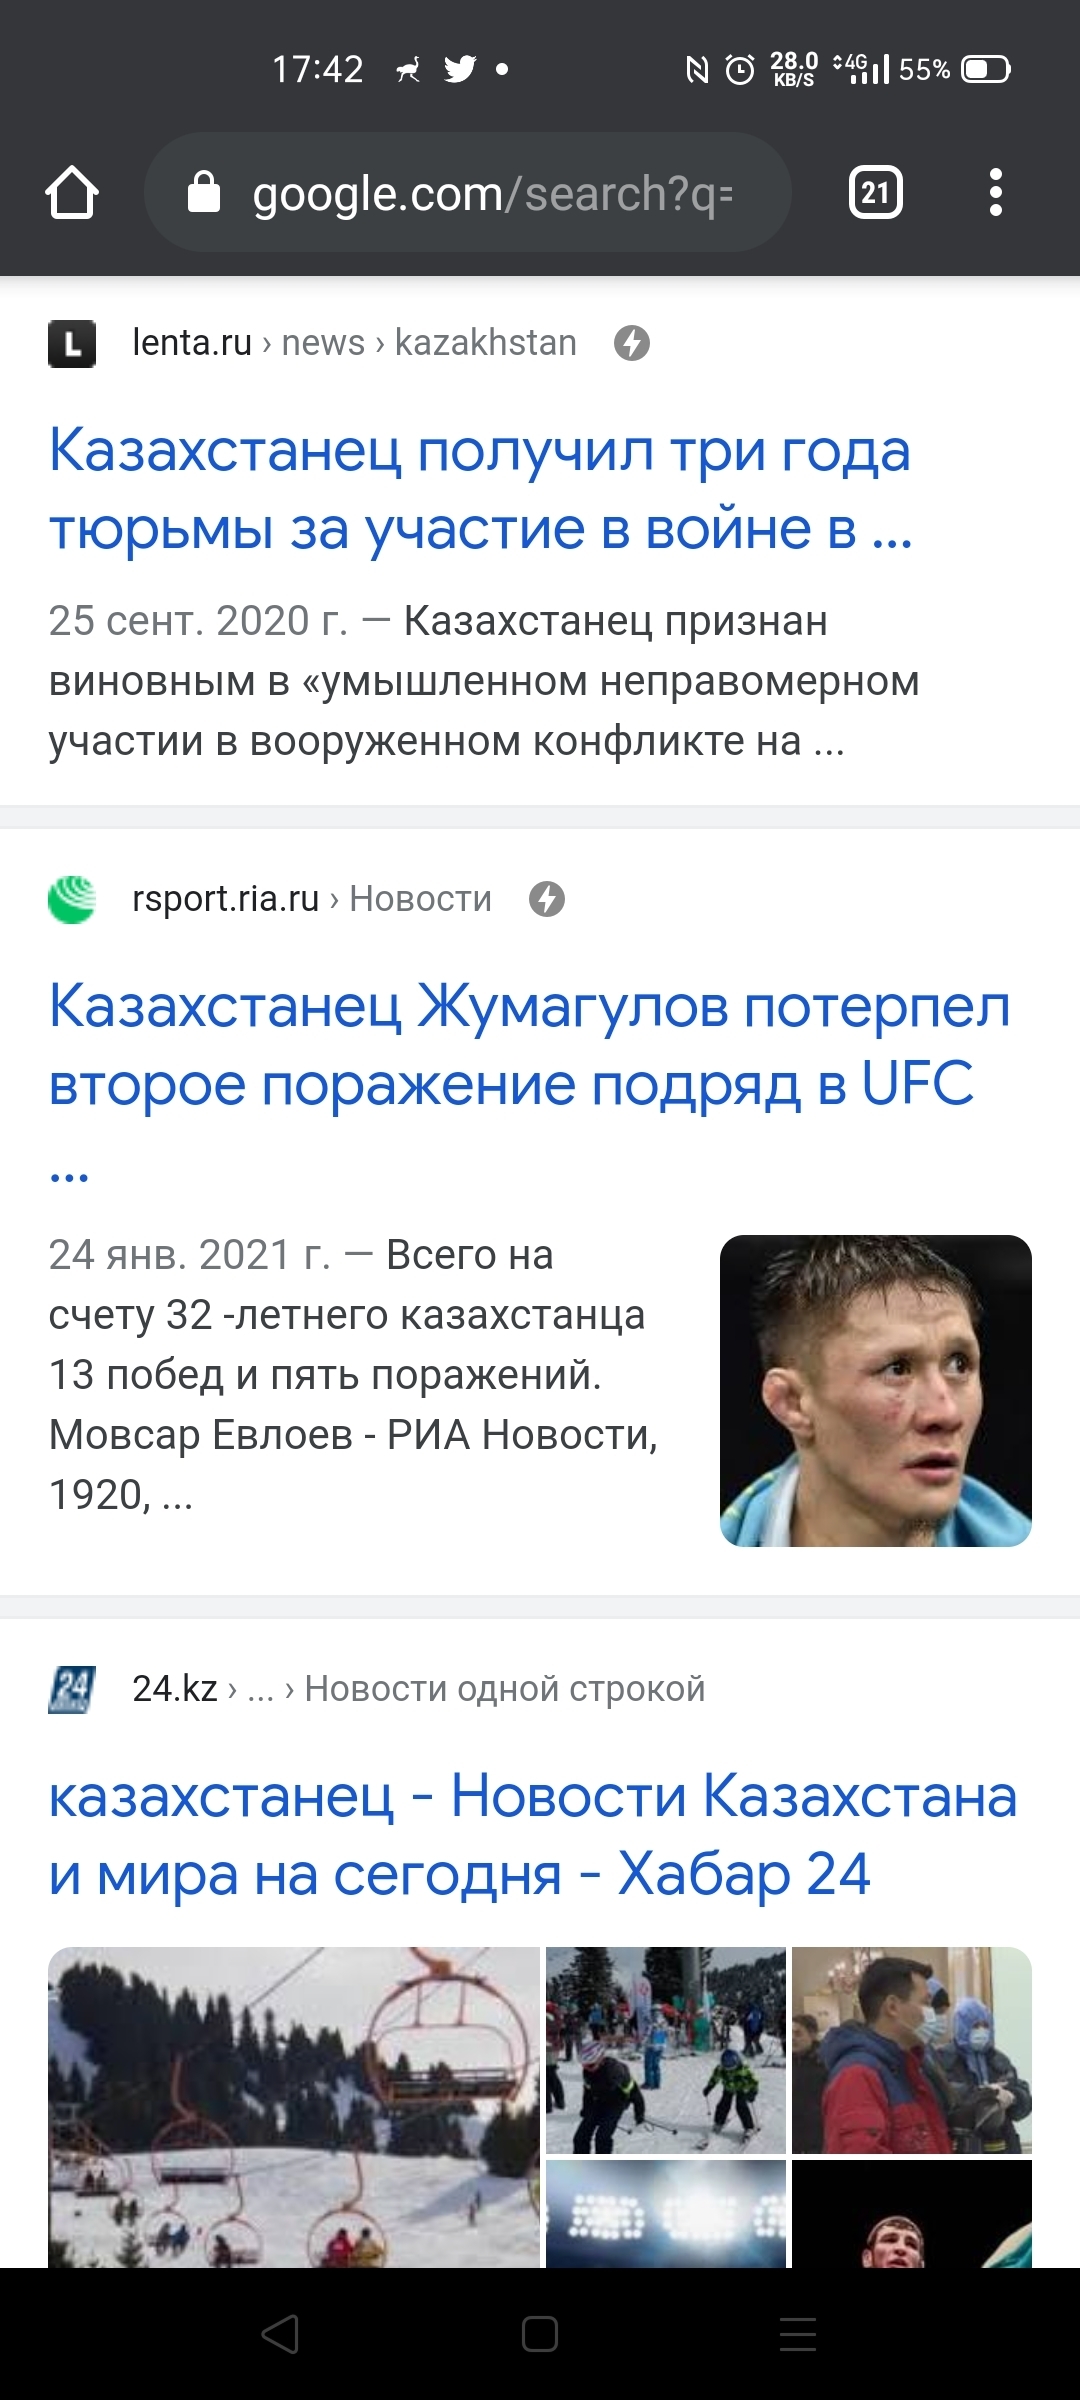Open Chrome's three-dot overflow menu
1080x2400 pixels.
pyautogui.click(x=995, y=192)
